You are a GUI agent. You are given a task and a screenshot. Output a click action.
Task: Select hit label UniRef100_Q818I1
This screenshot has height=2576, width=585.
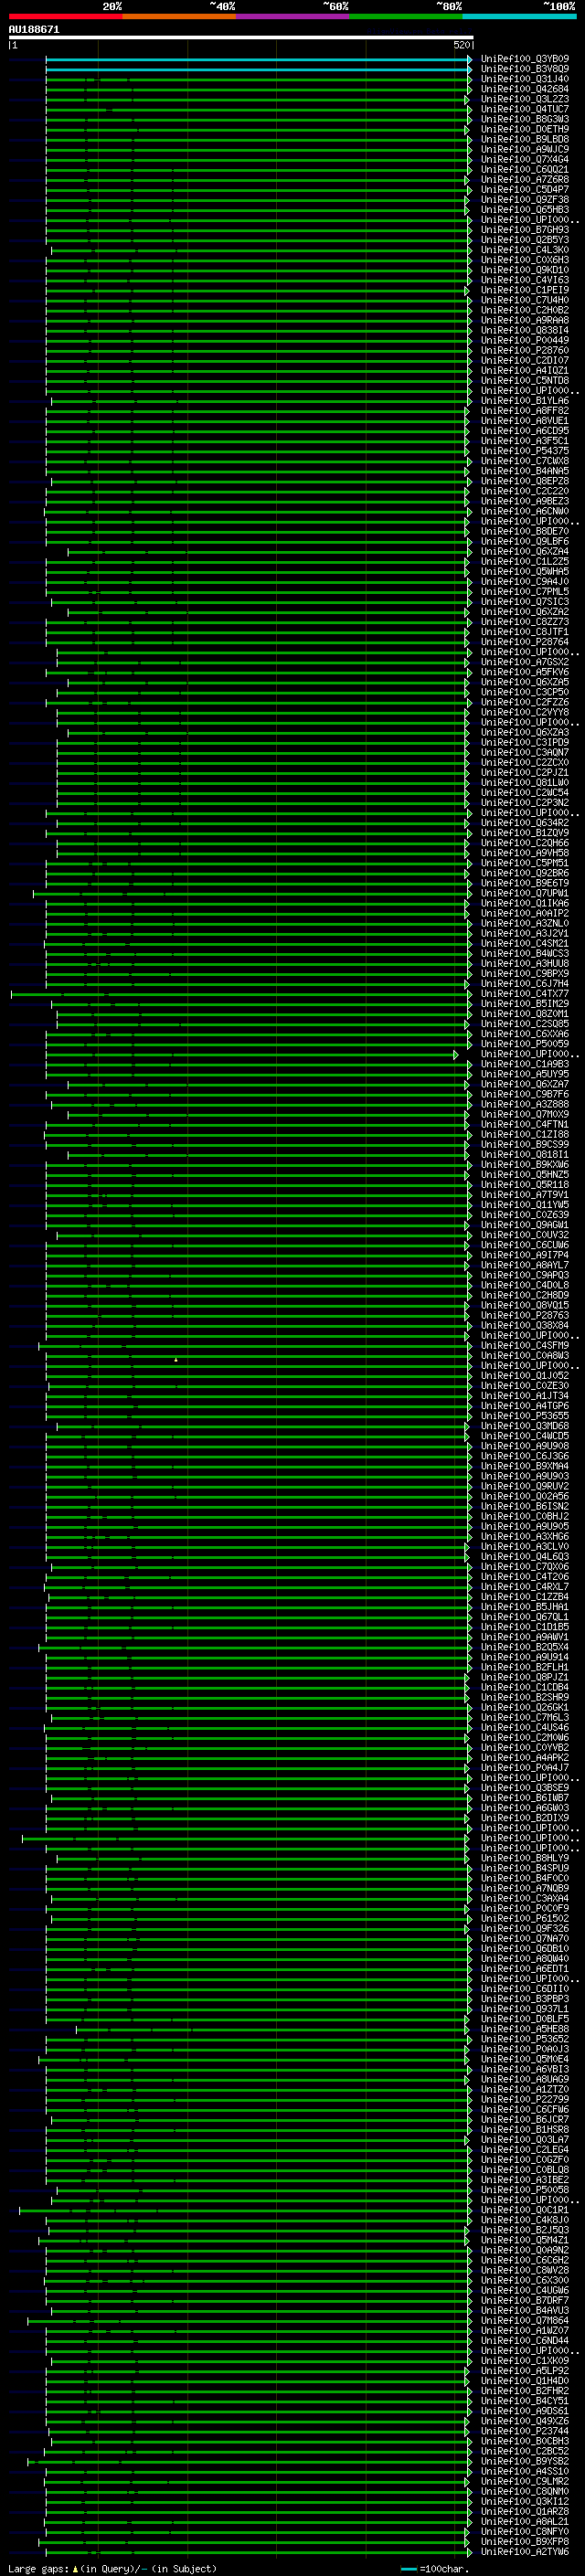[525, 1154]
